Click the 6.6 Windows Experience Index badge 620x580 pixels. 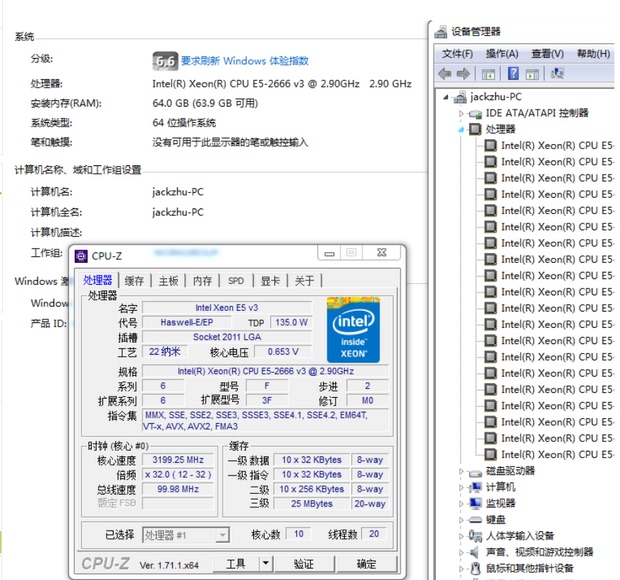[x=165, y=61]
